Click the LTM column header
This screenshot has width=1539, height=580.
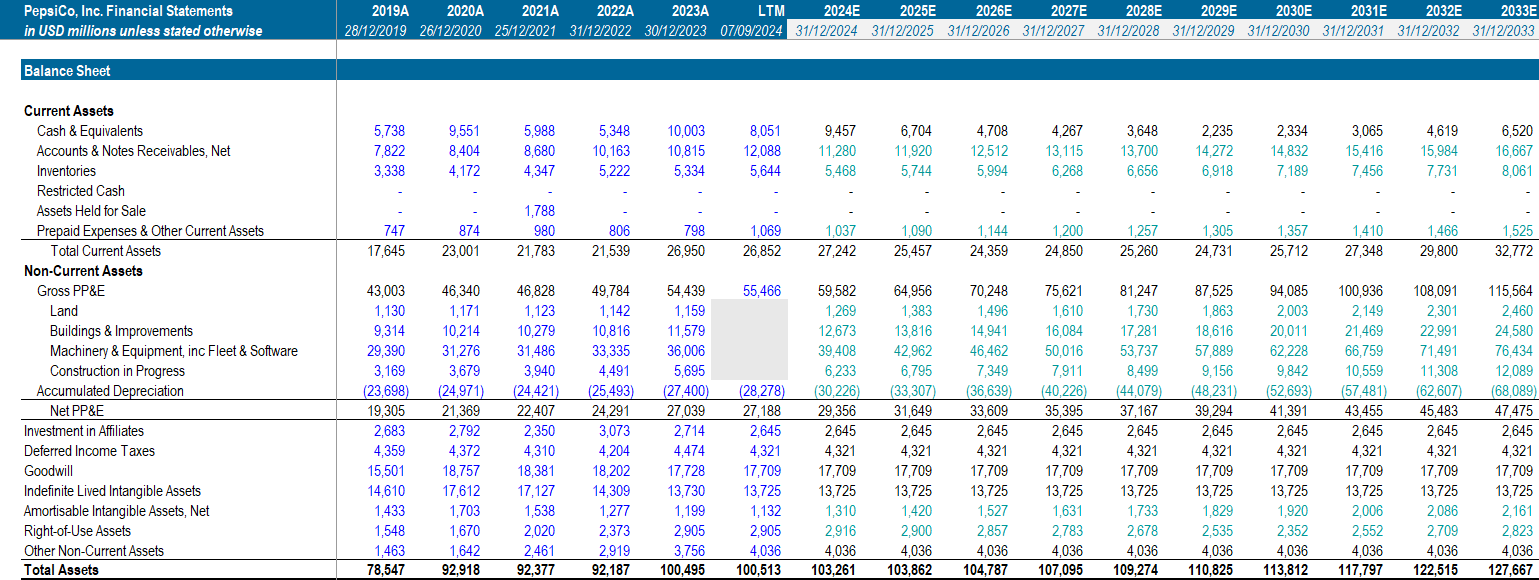coord(771,11)
